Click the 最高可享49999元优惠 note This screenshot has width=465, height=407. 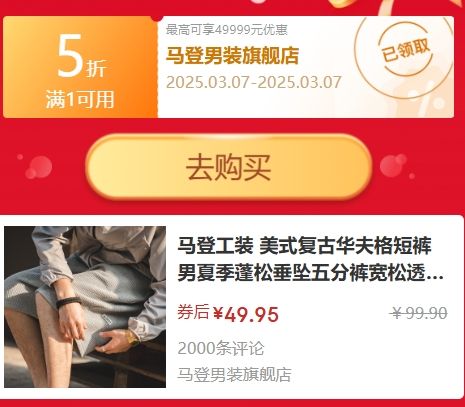coord(227,30)
